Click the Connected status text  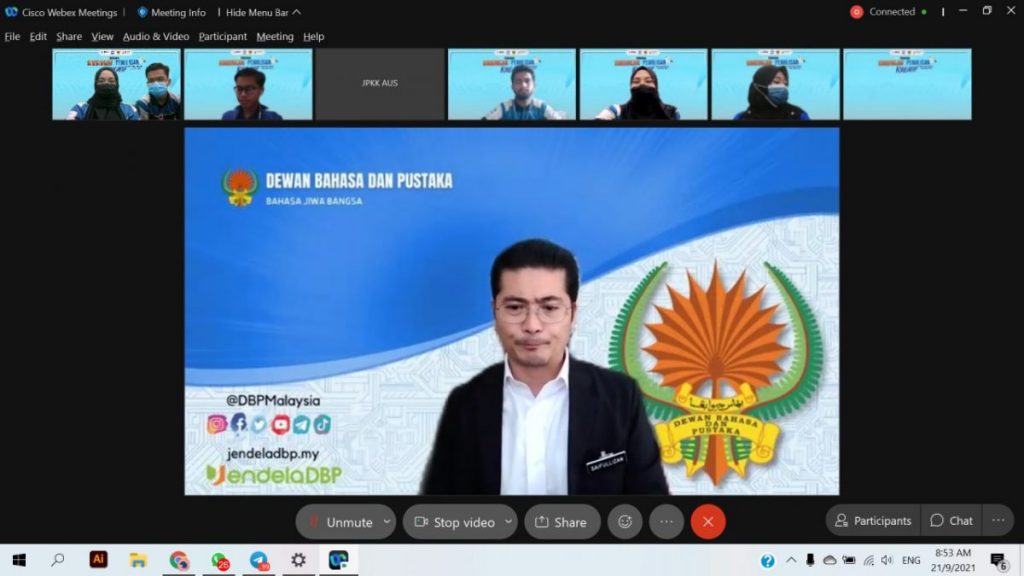[891, 12]
